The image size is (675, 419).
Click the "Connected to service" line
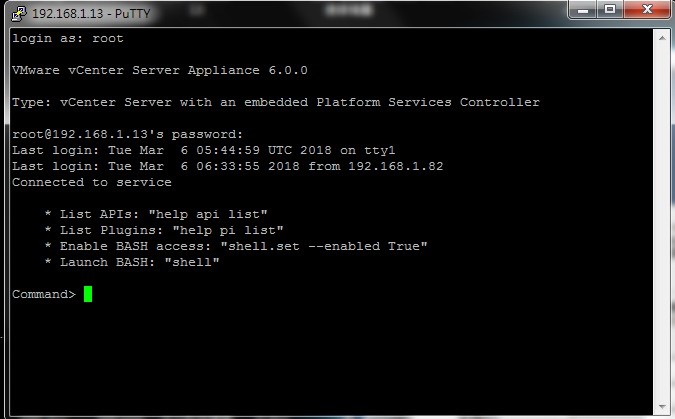pyautogui.click(x=92, y=182)
